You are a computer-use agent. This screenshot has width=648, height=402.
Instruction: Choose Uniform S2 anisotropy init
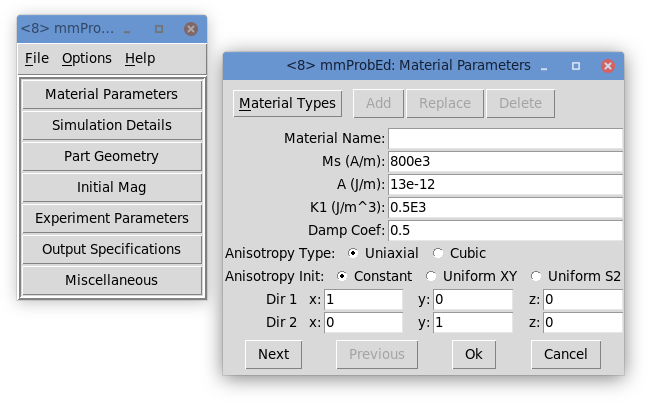point(537,276)
